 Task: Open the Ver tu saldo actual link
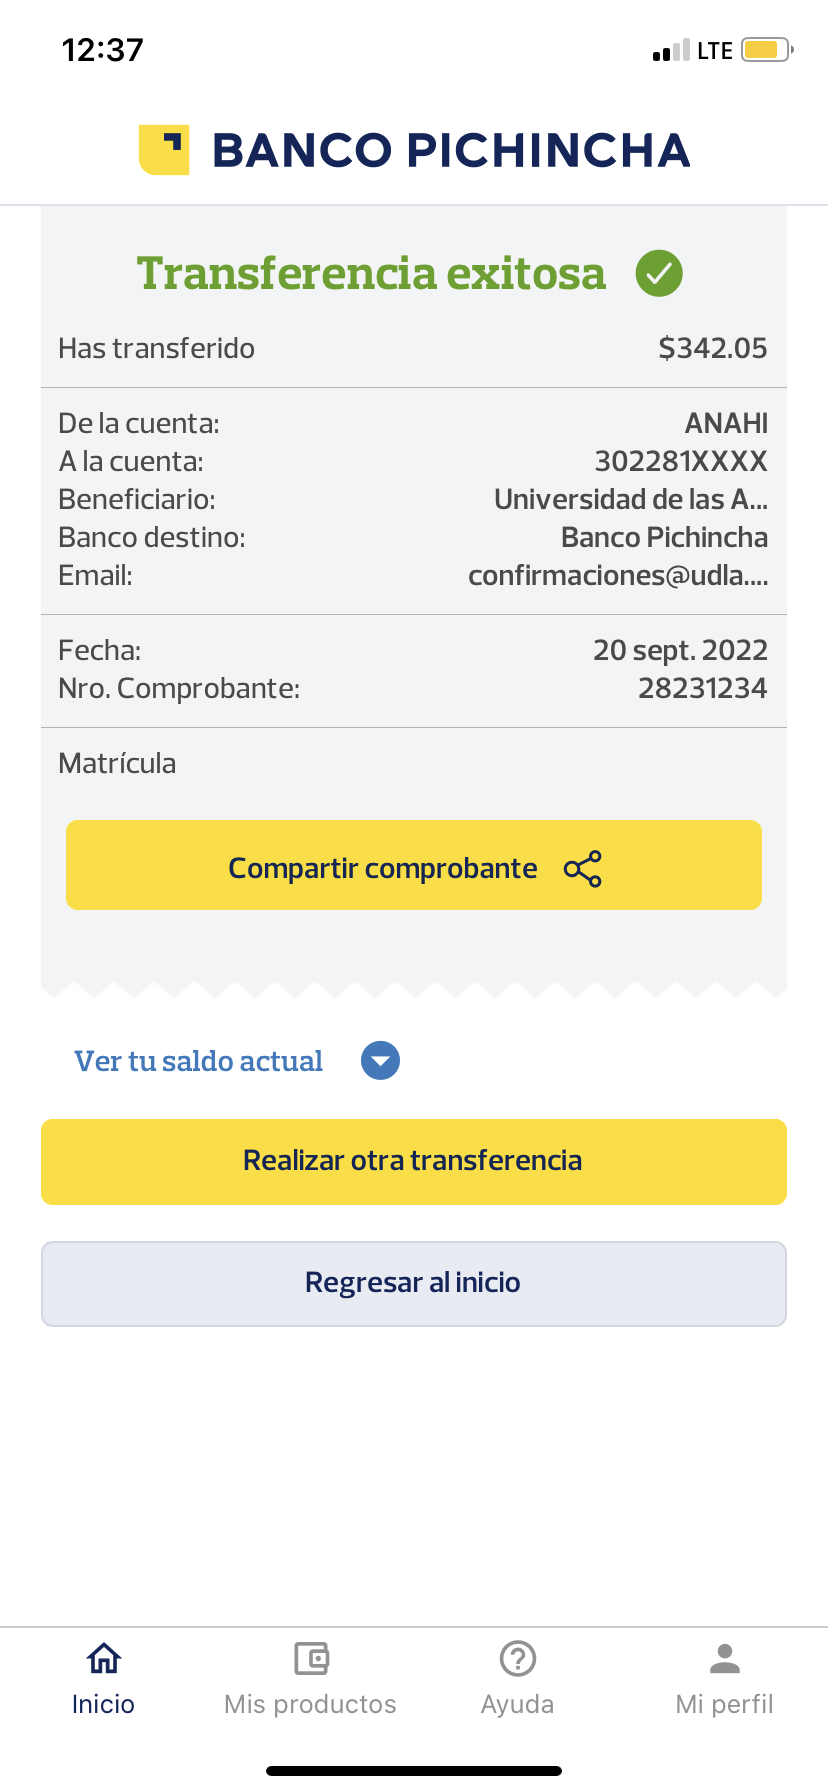click(198, 1061)
